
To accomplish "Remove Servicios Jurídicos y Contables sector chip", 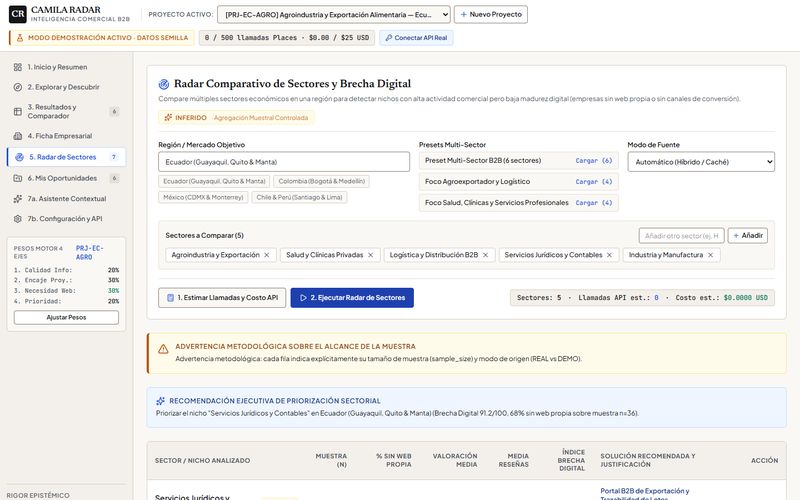I will coord(609,255).
